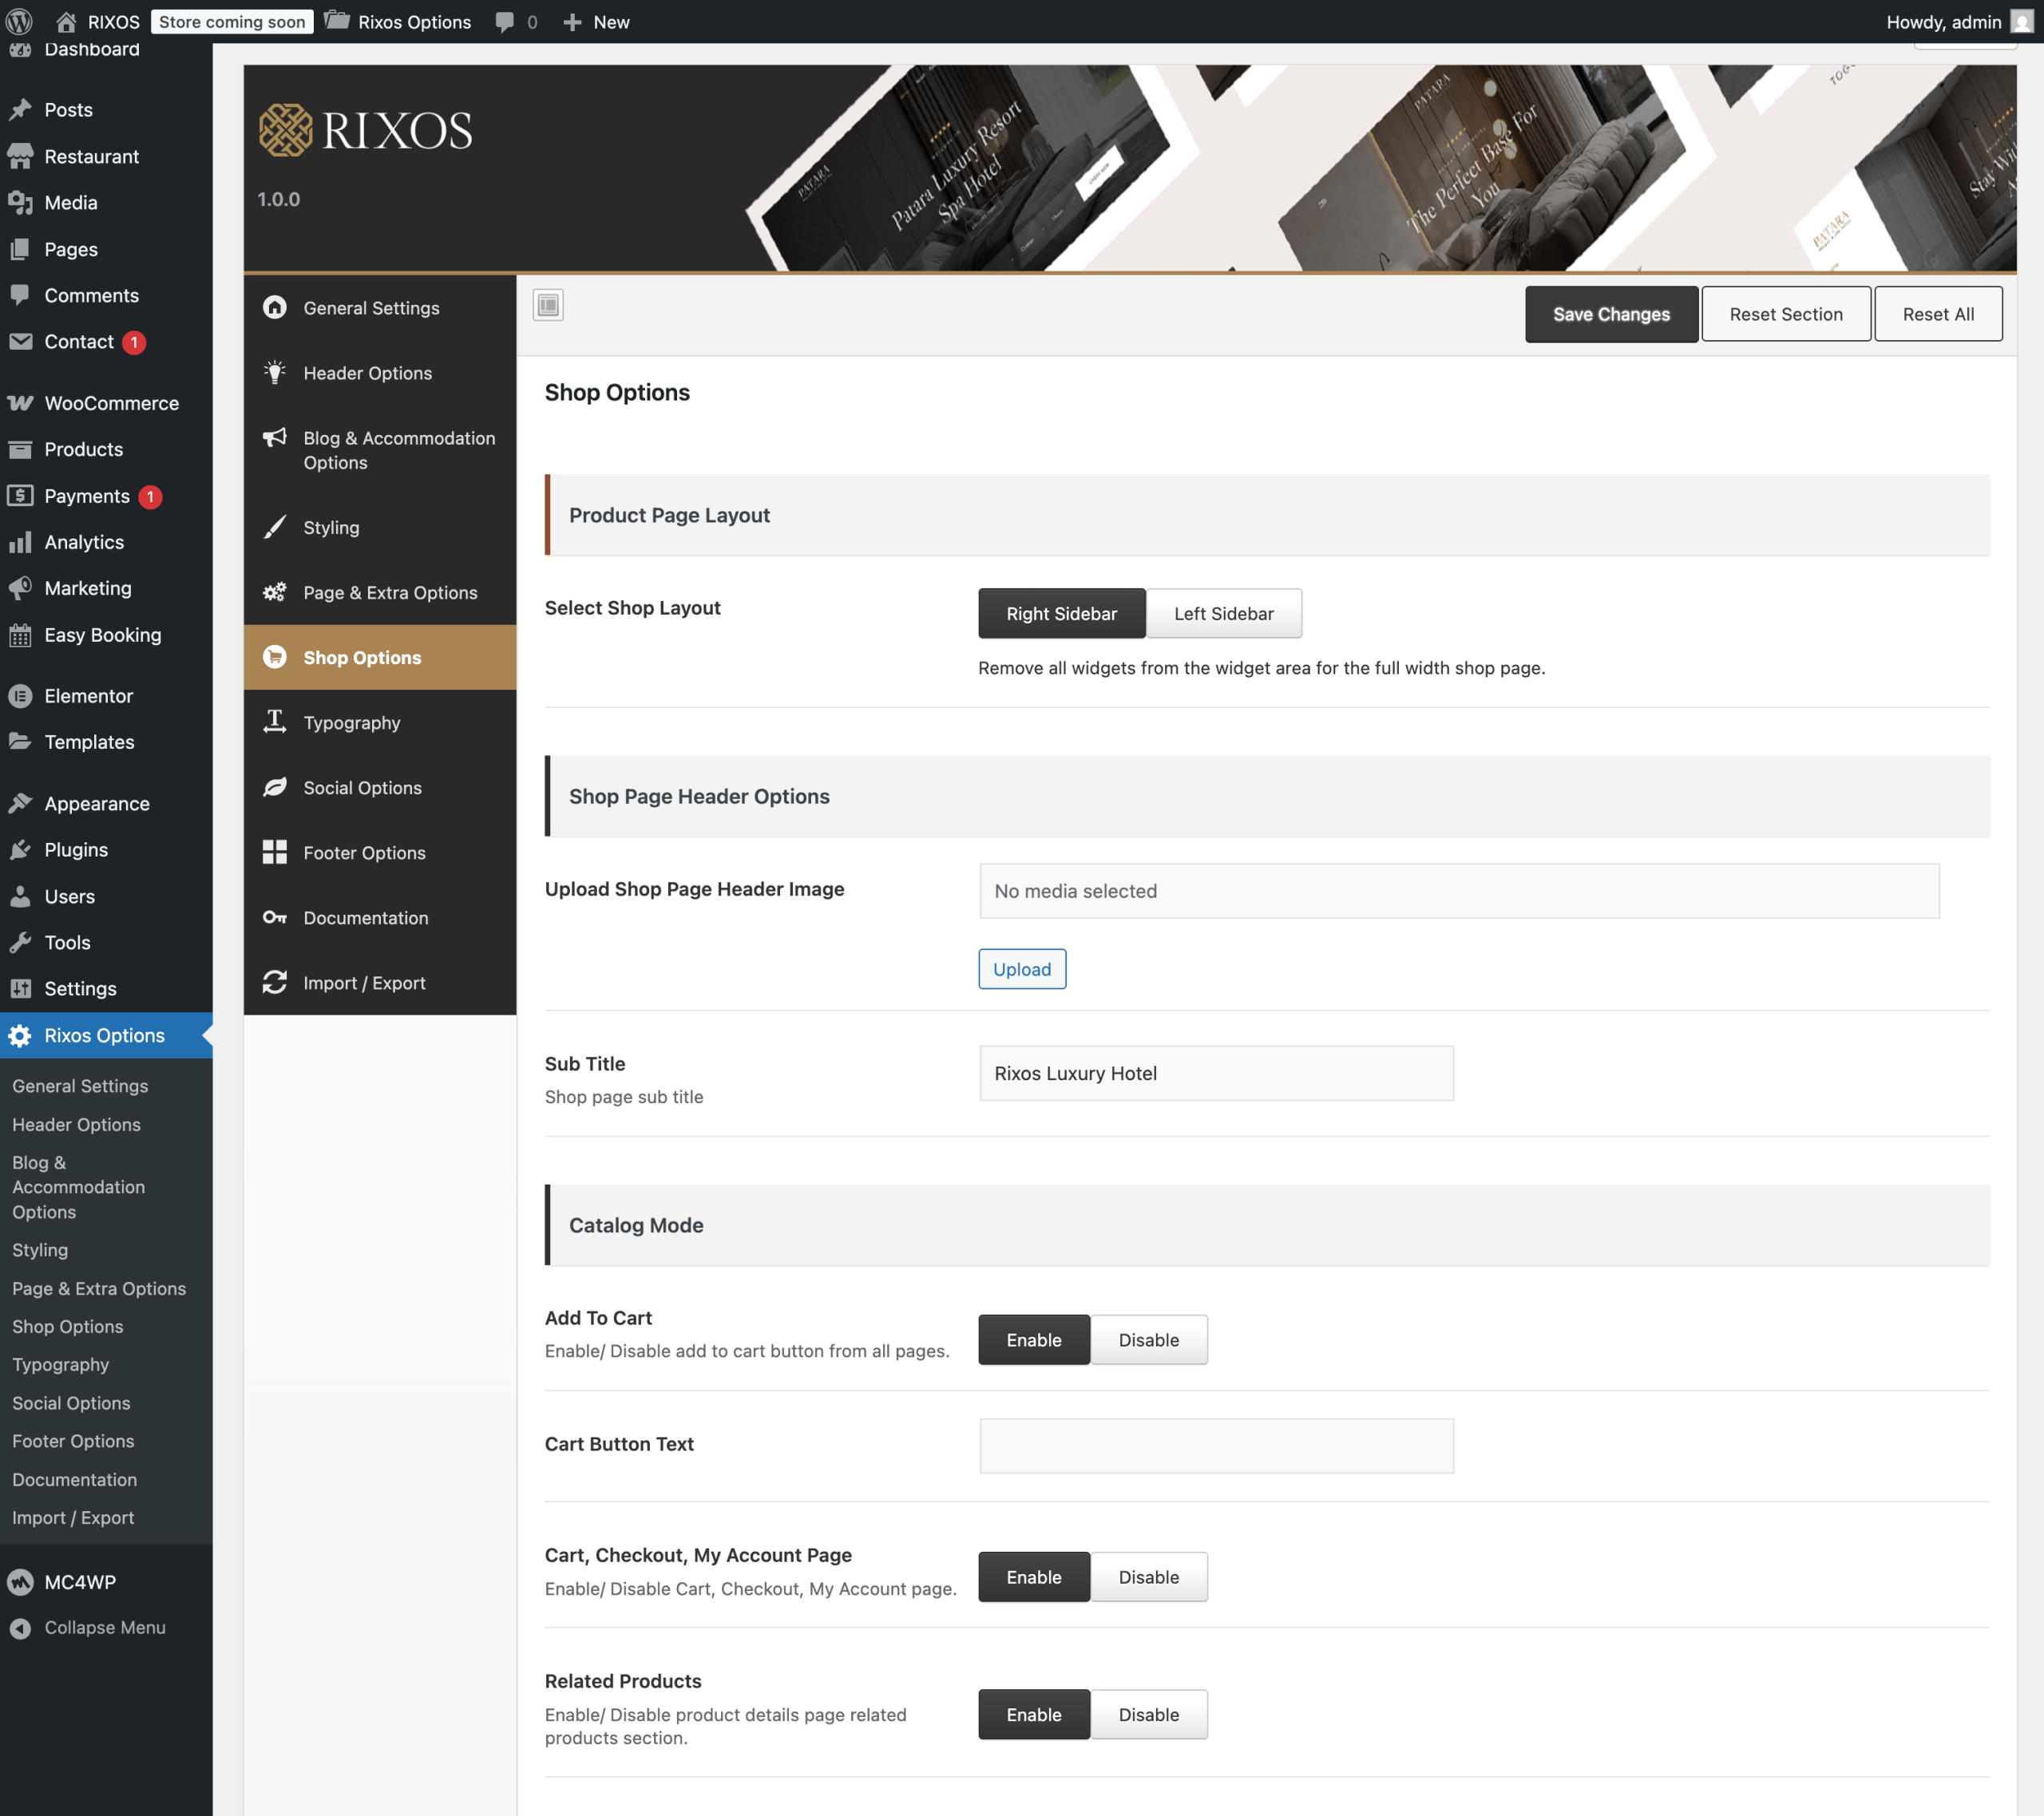Open the comments bubble icon in admin bar
Image resolution: width=2044 pixels, height=1816 pixels.
(x=505, y=22)
